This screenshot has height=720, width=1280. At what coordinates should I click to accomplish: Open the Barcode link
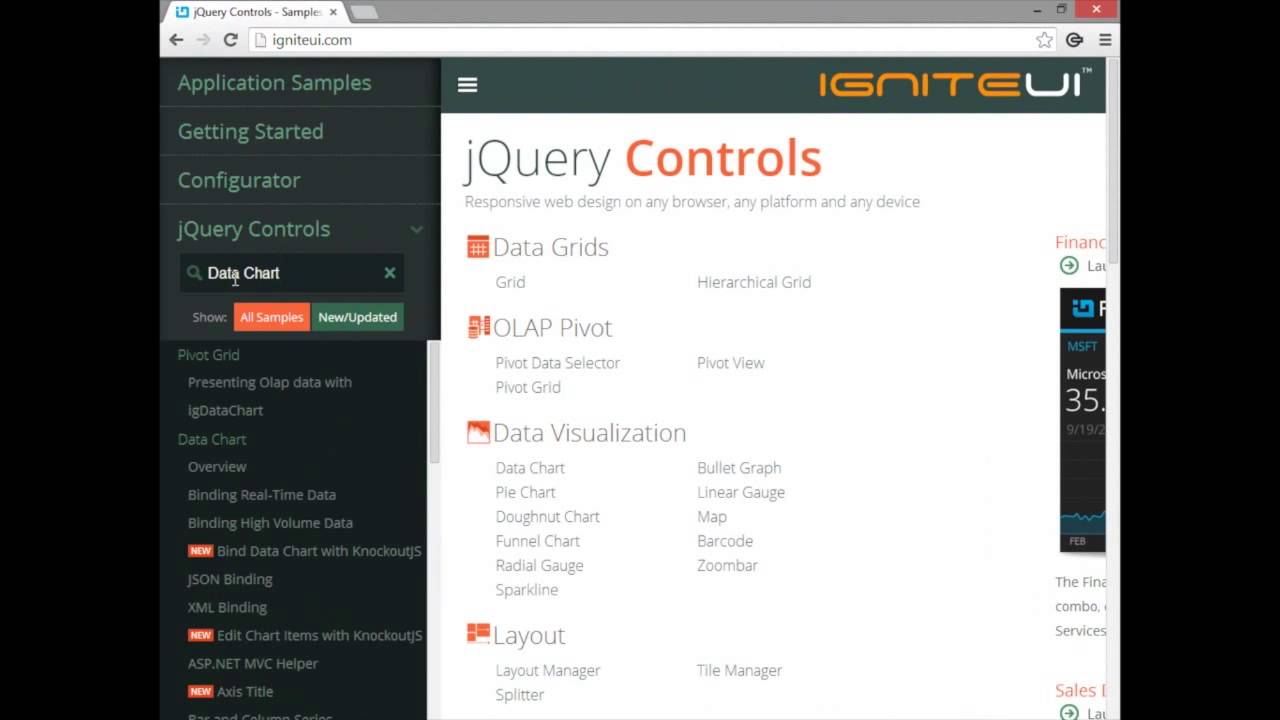[x=725, y=541]
